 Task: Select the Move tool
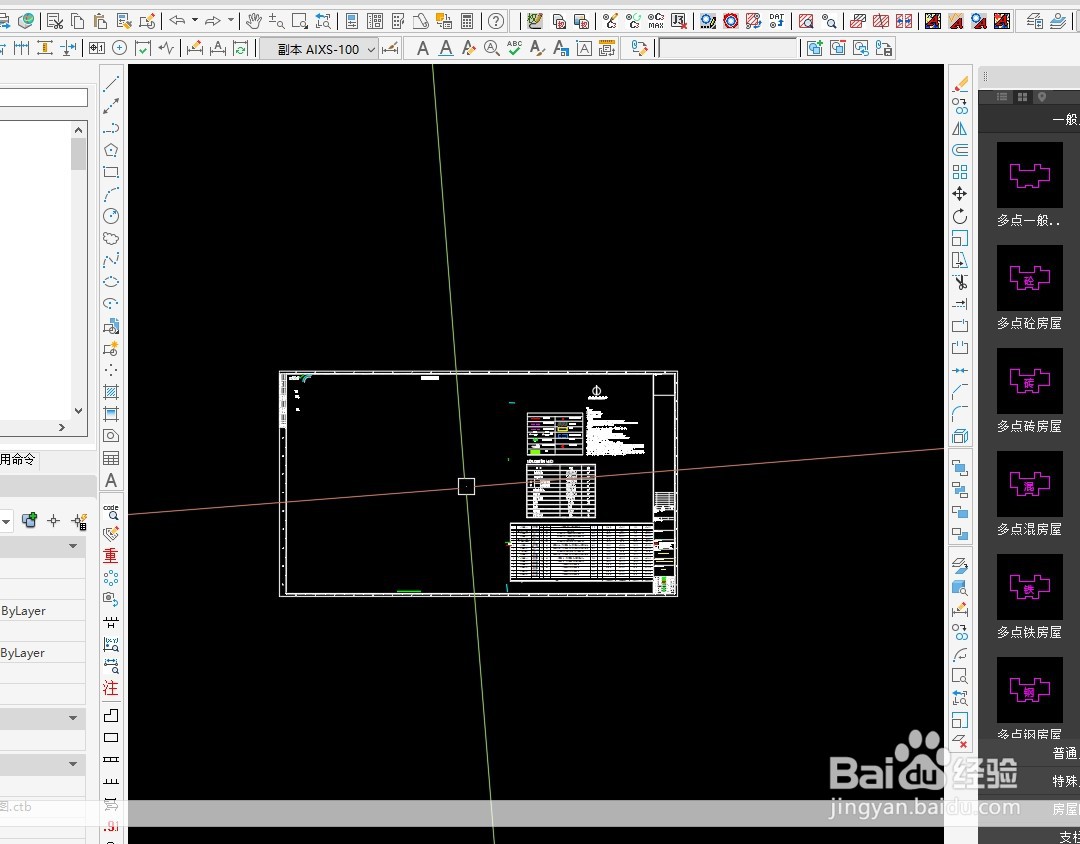tap(960, 194)
